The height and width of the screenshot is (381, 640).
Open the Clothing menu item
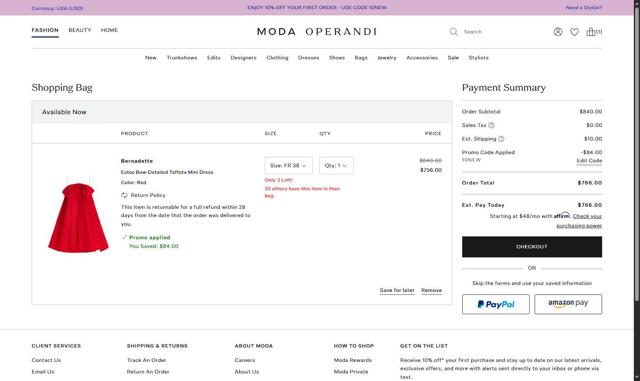(x=277, y=58)
